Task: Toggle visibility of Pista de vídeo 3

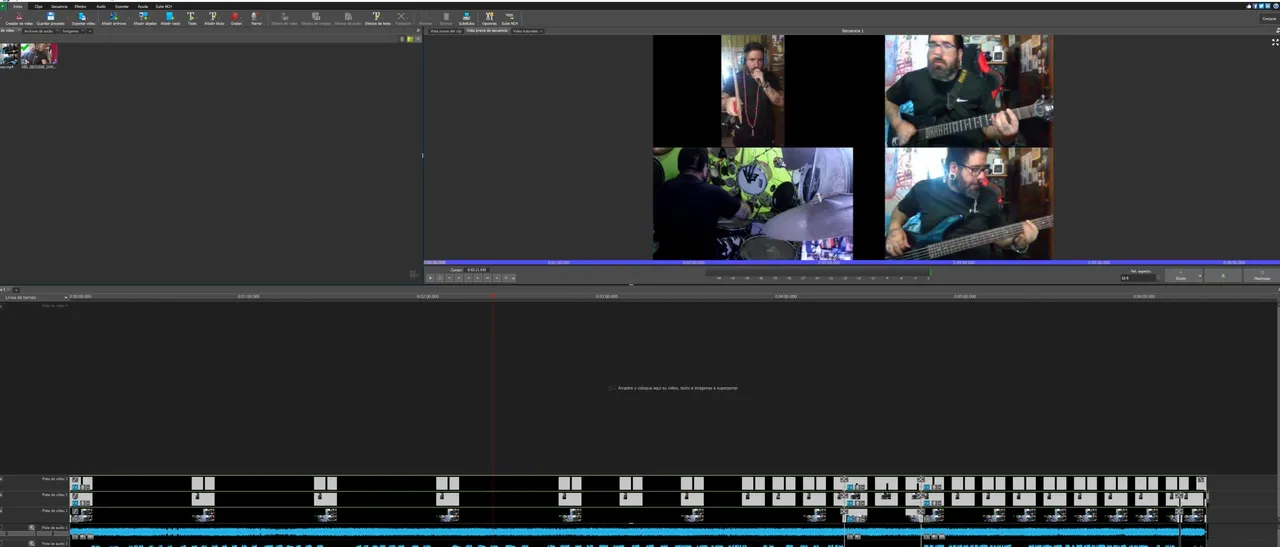Action: point(2,480)
